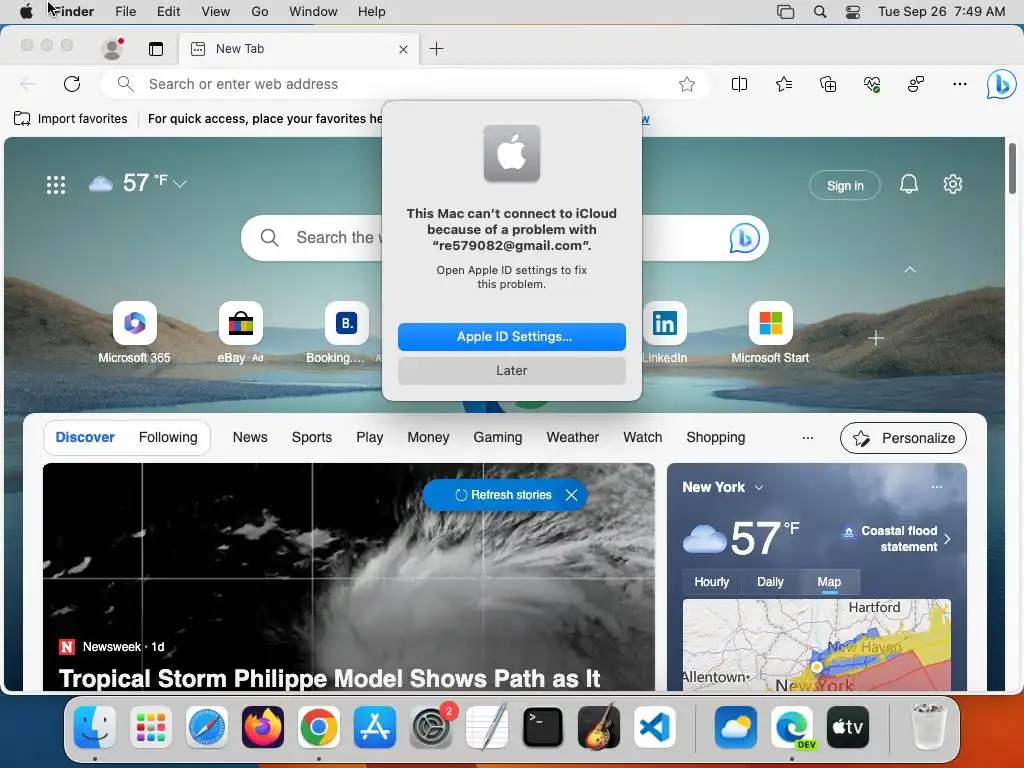This screenshot has width=1024, height=768.
Task: Select Daily weather tab
Action: [770, 582]
